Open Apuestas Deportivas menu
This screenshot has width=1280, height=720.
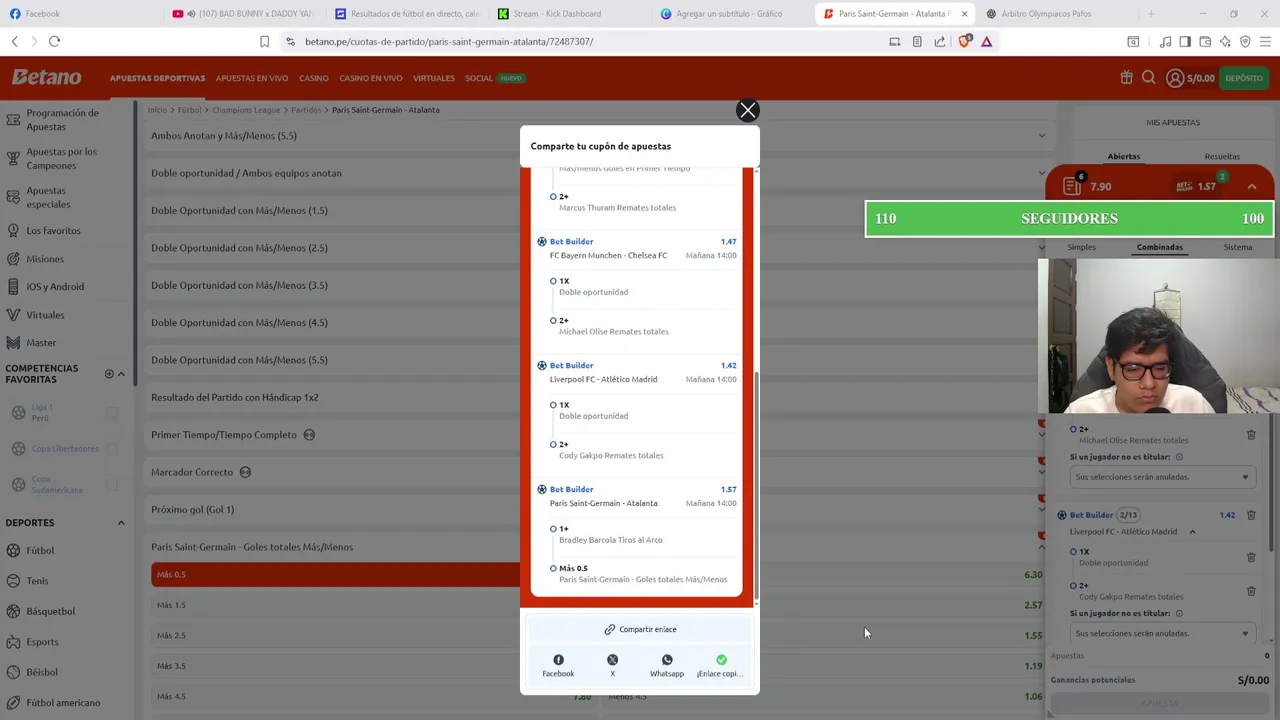point(157,78)
